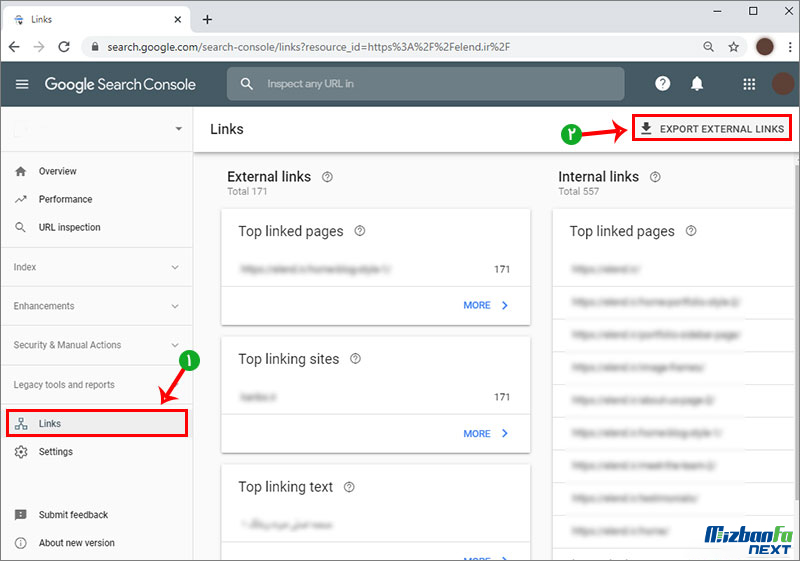
Task: Click the Inspect any URL field
Action: click(426, 84)
